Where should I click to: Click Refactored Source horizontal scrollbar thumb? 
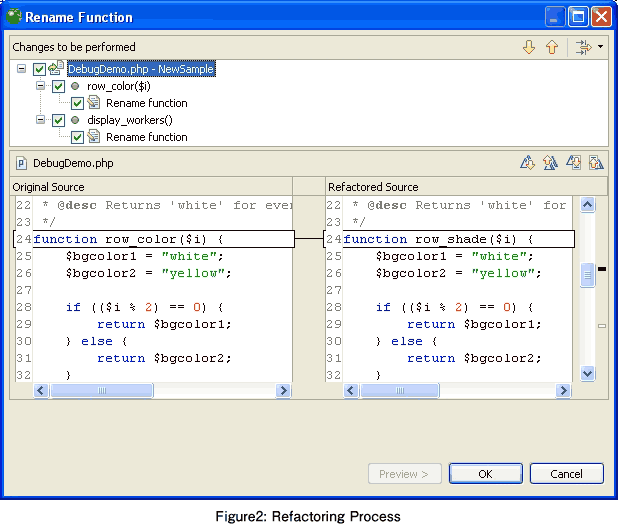[400, 390]
